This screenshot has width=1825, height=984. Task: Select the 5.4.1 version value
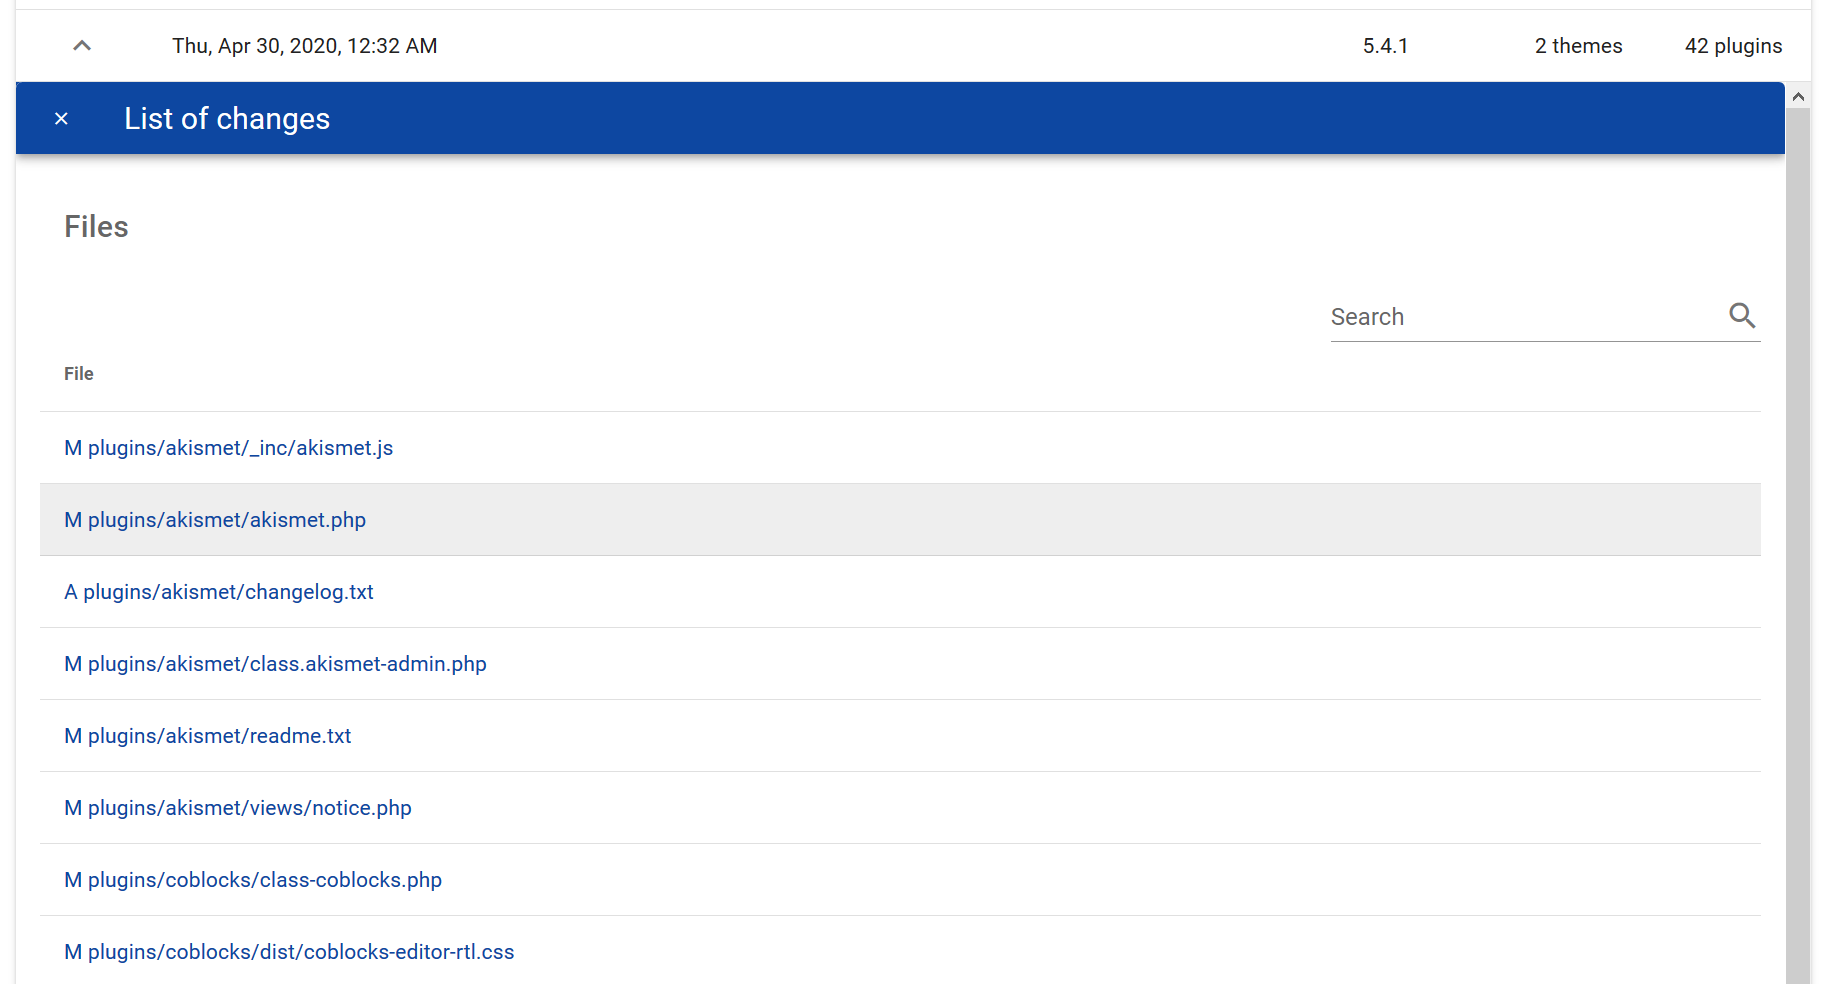(x=1385, y=46)
